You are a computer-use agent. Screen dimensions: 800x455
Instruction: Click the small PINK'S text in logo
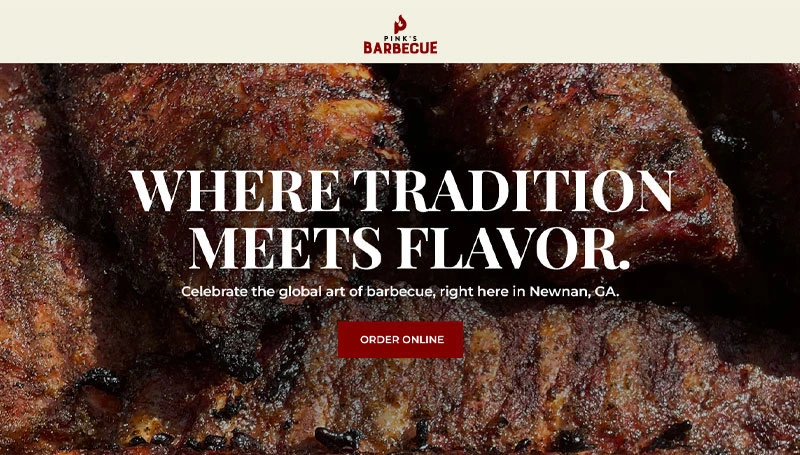(401, 38)
